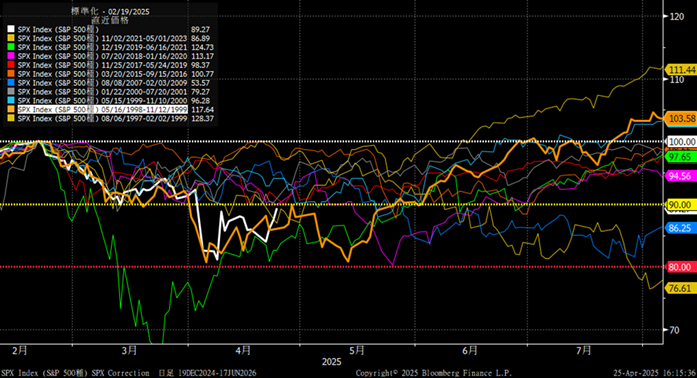Screen dimensions: 697x378
Task: Click the 76.61 price tag
Action: [680, 288]
